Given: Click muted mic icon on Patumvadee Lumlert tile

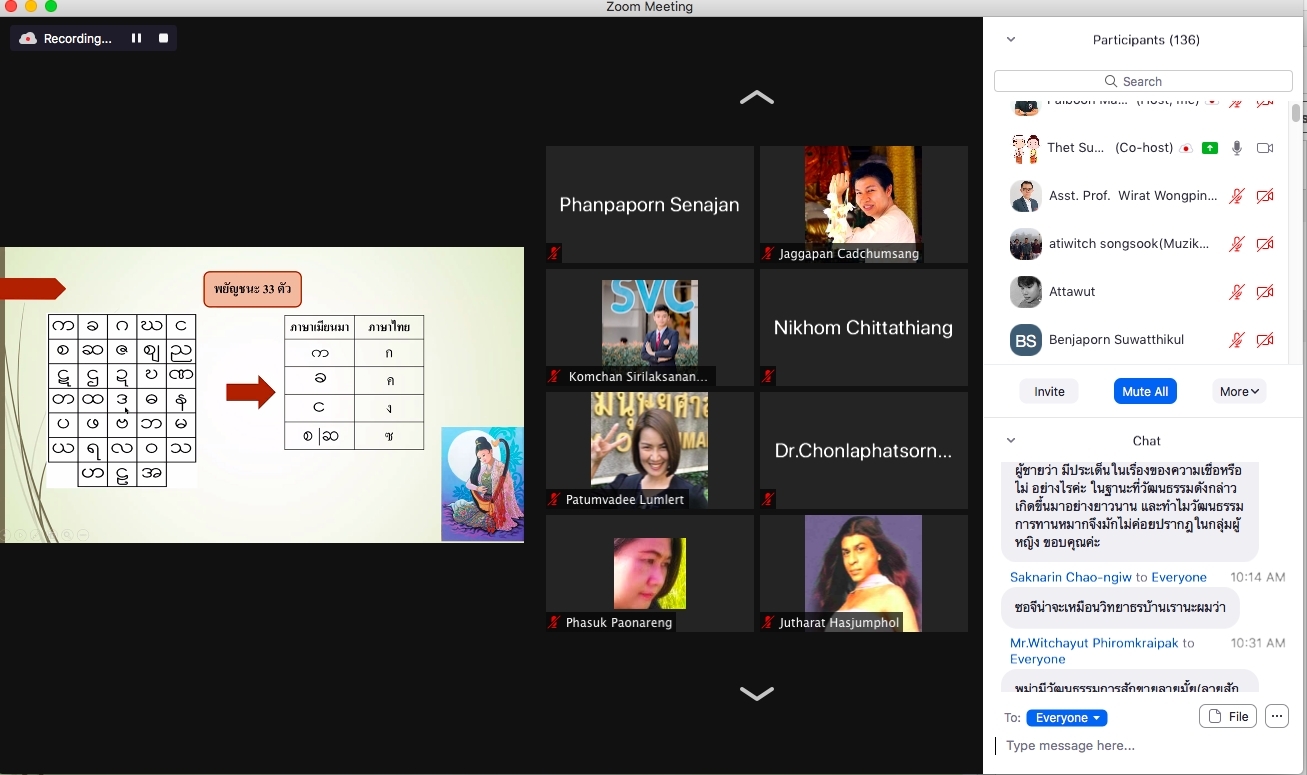Looking at the screenshot, I should pos(554,500).
